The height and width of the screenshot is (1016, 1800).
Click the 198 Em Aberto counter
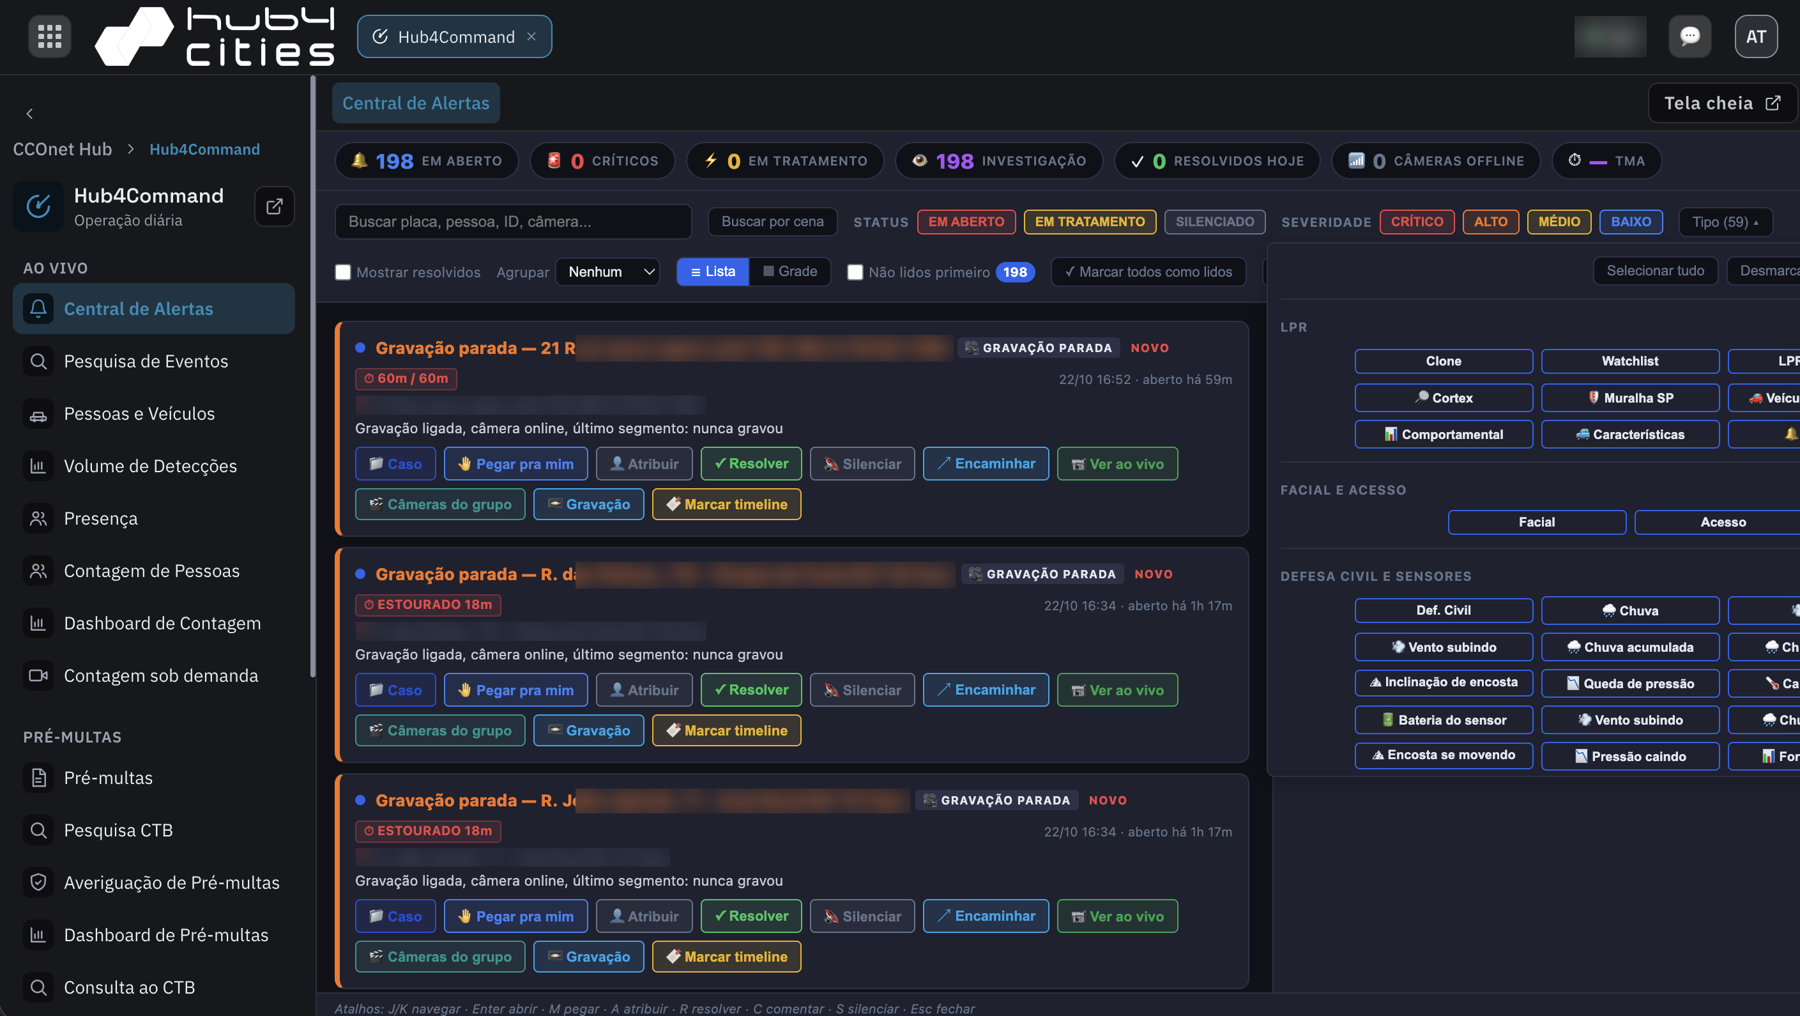click(427, 161)
